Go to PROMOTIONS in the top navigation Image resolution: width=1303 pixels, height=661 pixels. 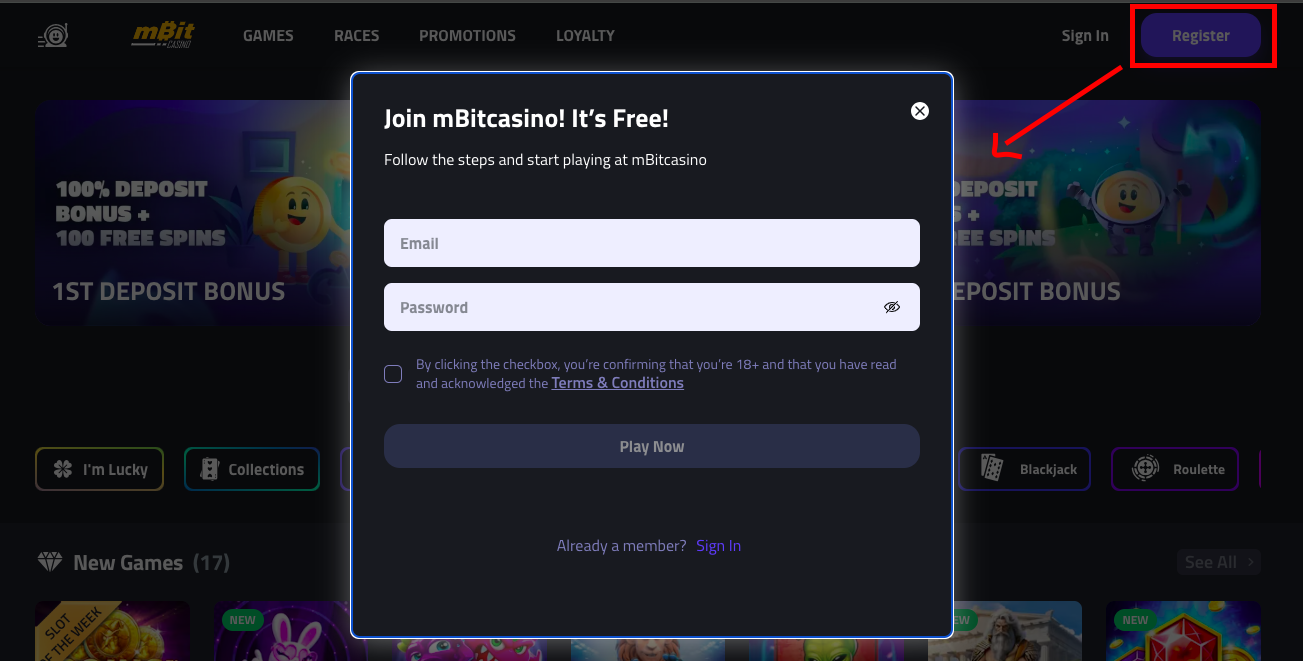[467, 36]
